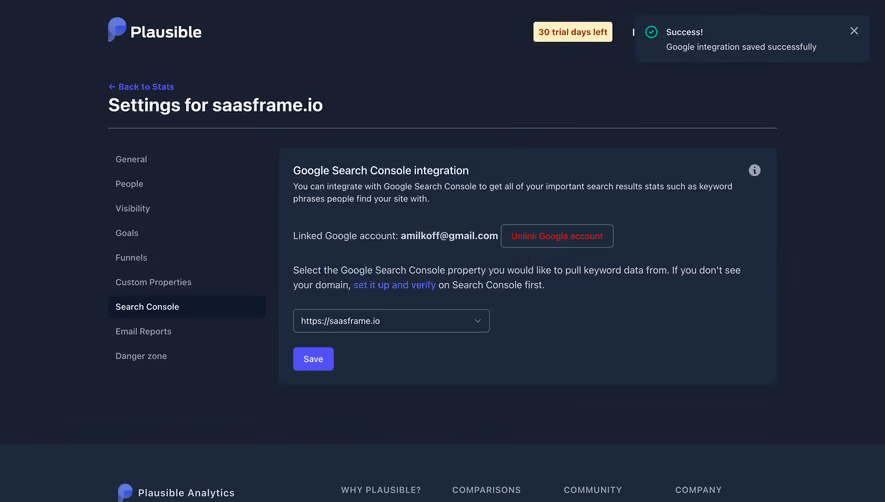Open the Danger zone section
Screen dimensions: 885x502
point(141,356)
